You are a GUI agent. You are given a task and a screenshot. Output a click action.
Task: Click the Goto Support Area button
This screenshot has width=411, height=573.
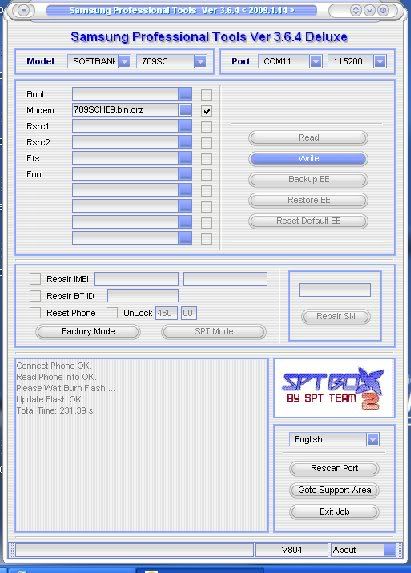click(334, 490)
